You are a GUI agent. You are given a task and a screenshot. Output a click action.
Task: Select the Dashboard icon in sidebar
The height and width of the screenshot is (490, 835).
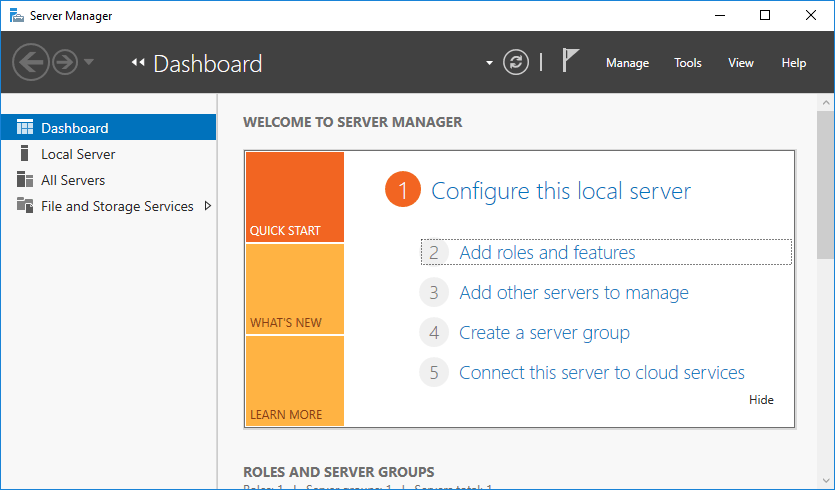point(25,128)
